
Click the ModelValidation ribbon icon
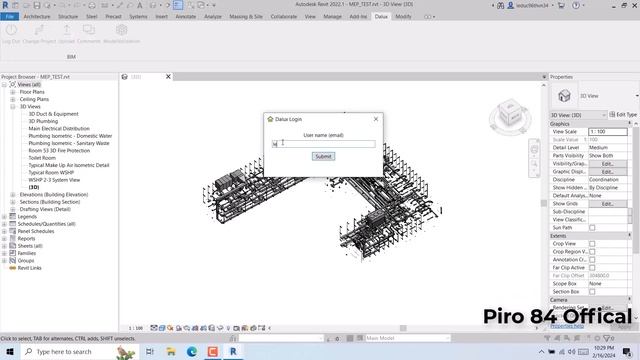[x=121, y=30]
